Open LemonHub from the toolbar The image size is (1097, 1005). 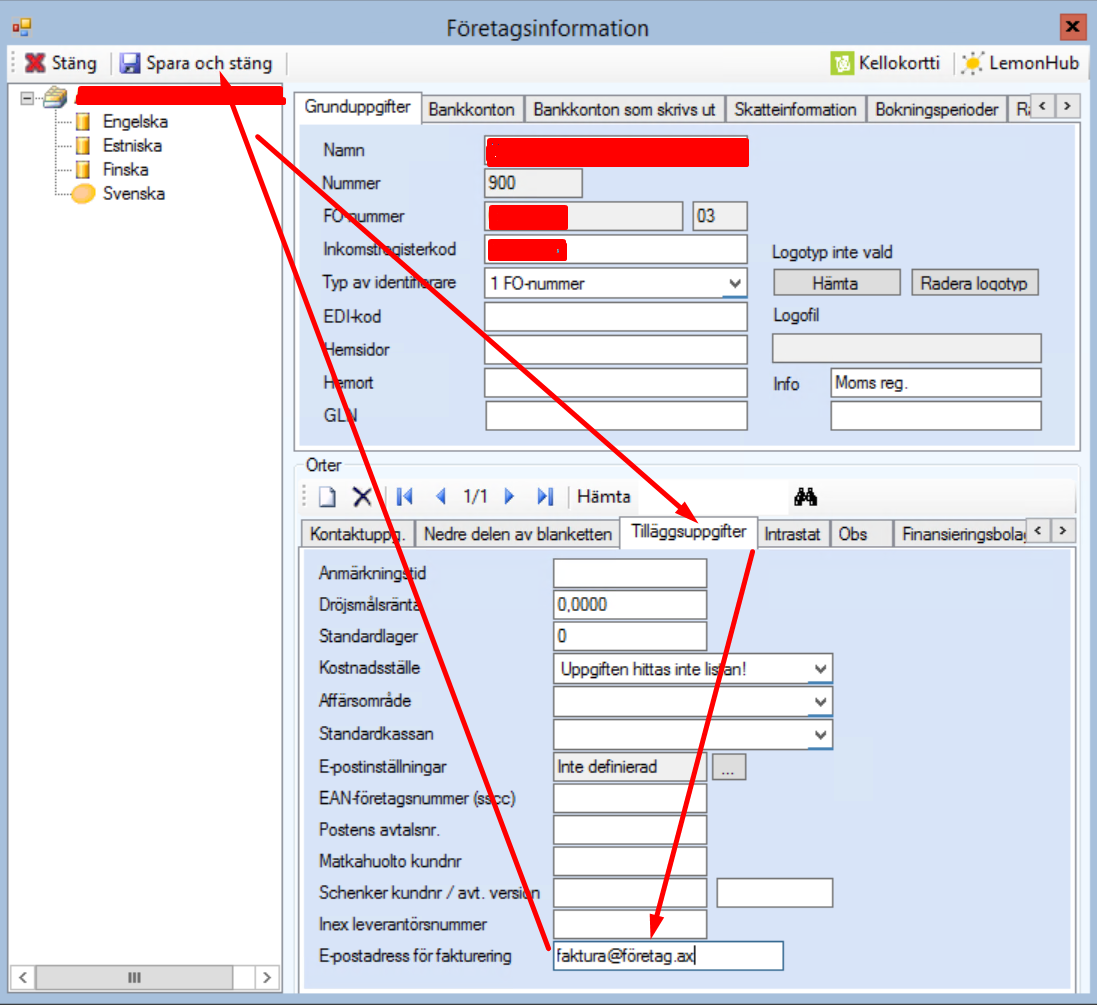point(1020,63)
